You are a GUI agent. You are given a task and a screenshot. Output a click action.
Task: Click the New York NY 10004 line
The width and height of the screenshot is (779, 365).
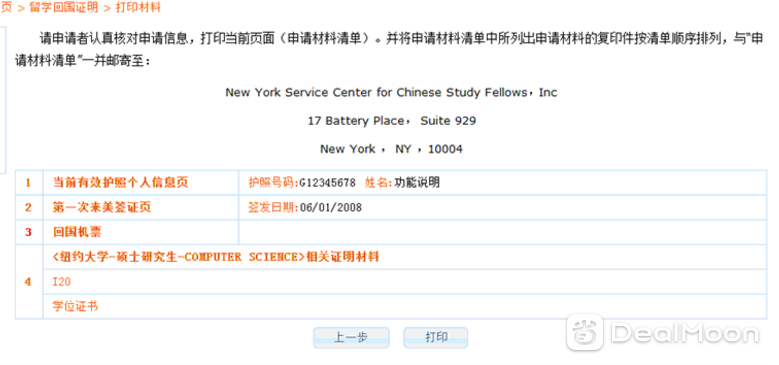point(391,149)
